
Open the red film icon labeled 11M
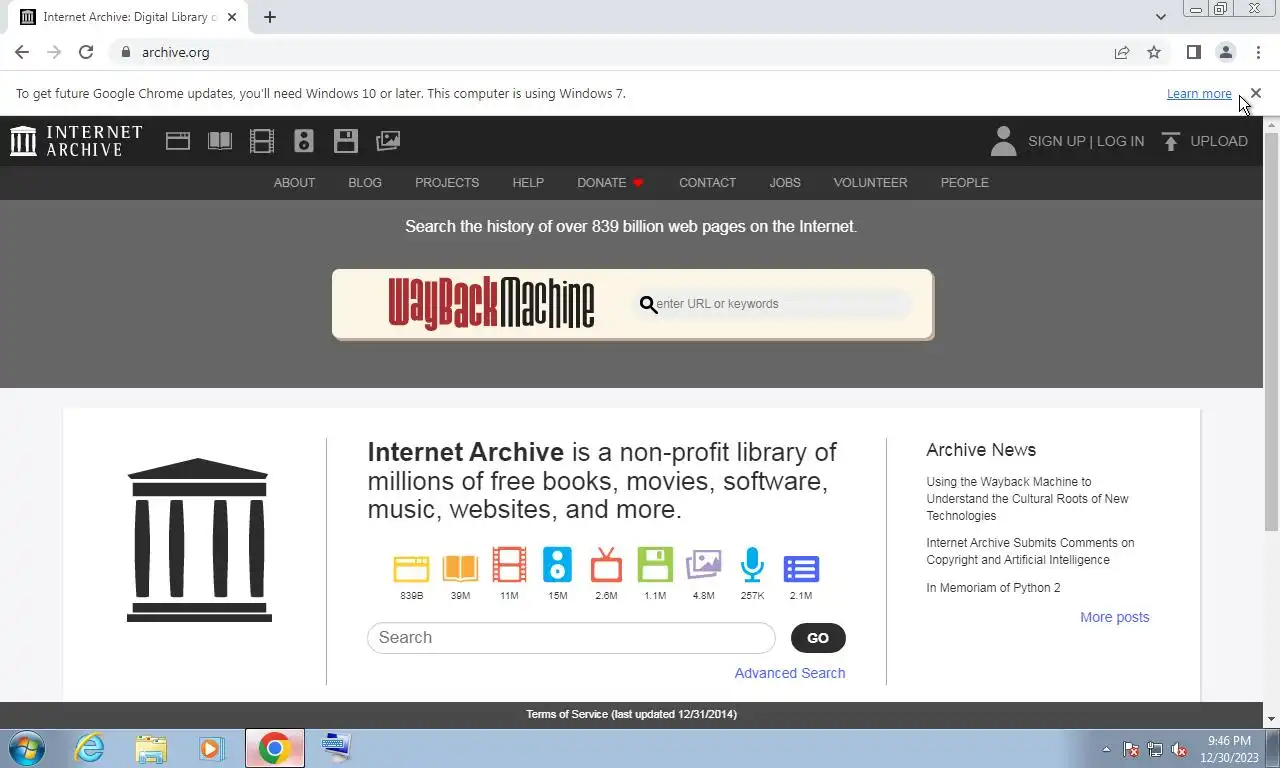(x=509, y=565)
